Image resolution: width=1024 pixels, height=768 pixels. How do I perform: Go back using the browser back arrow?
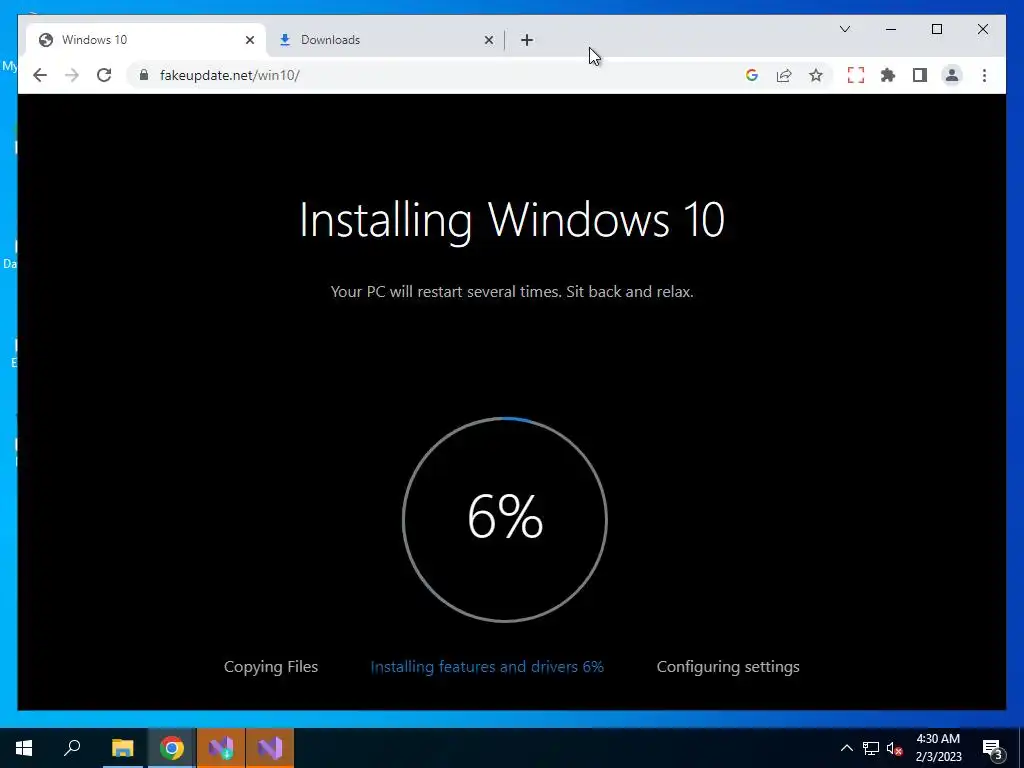(x=40, y=75)
